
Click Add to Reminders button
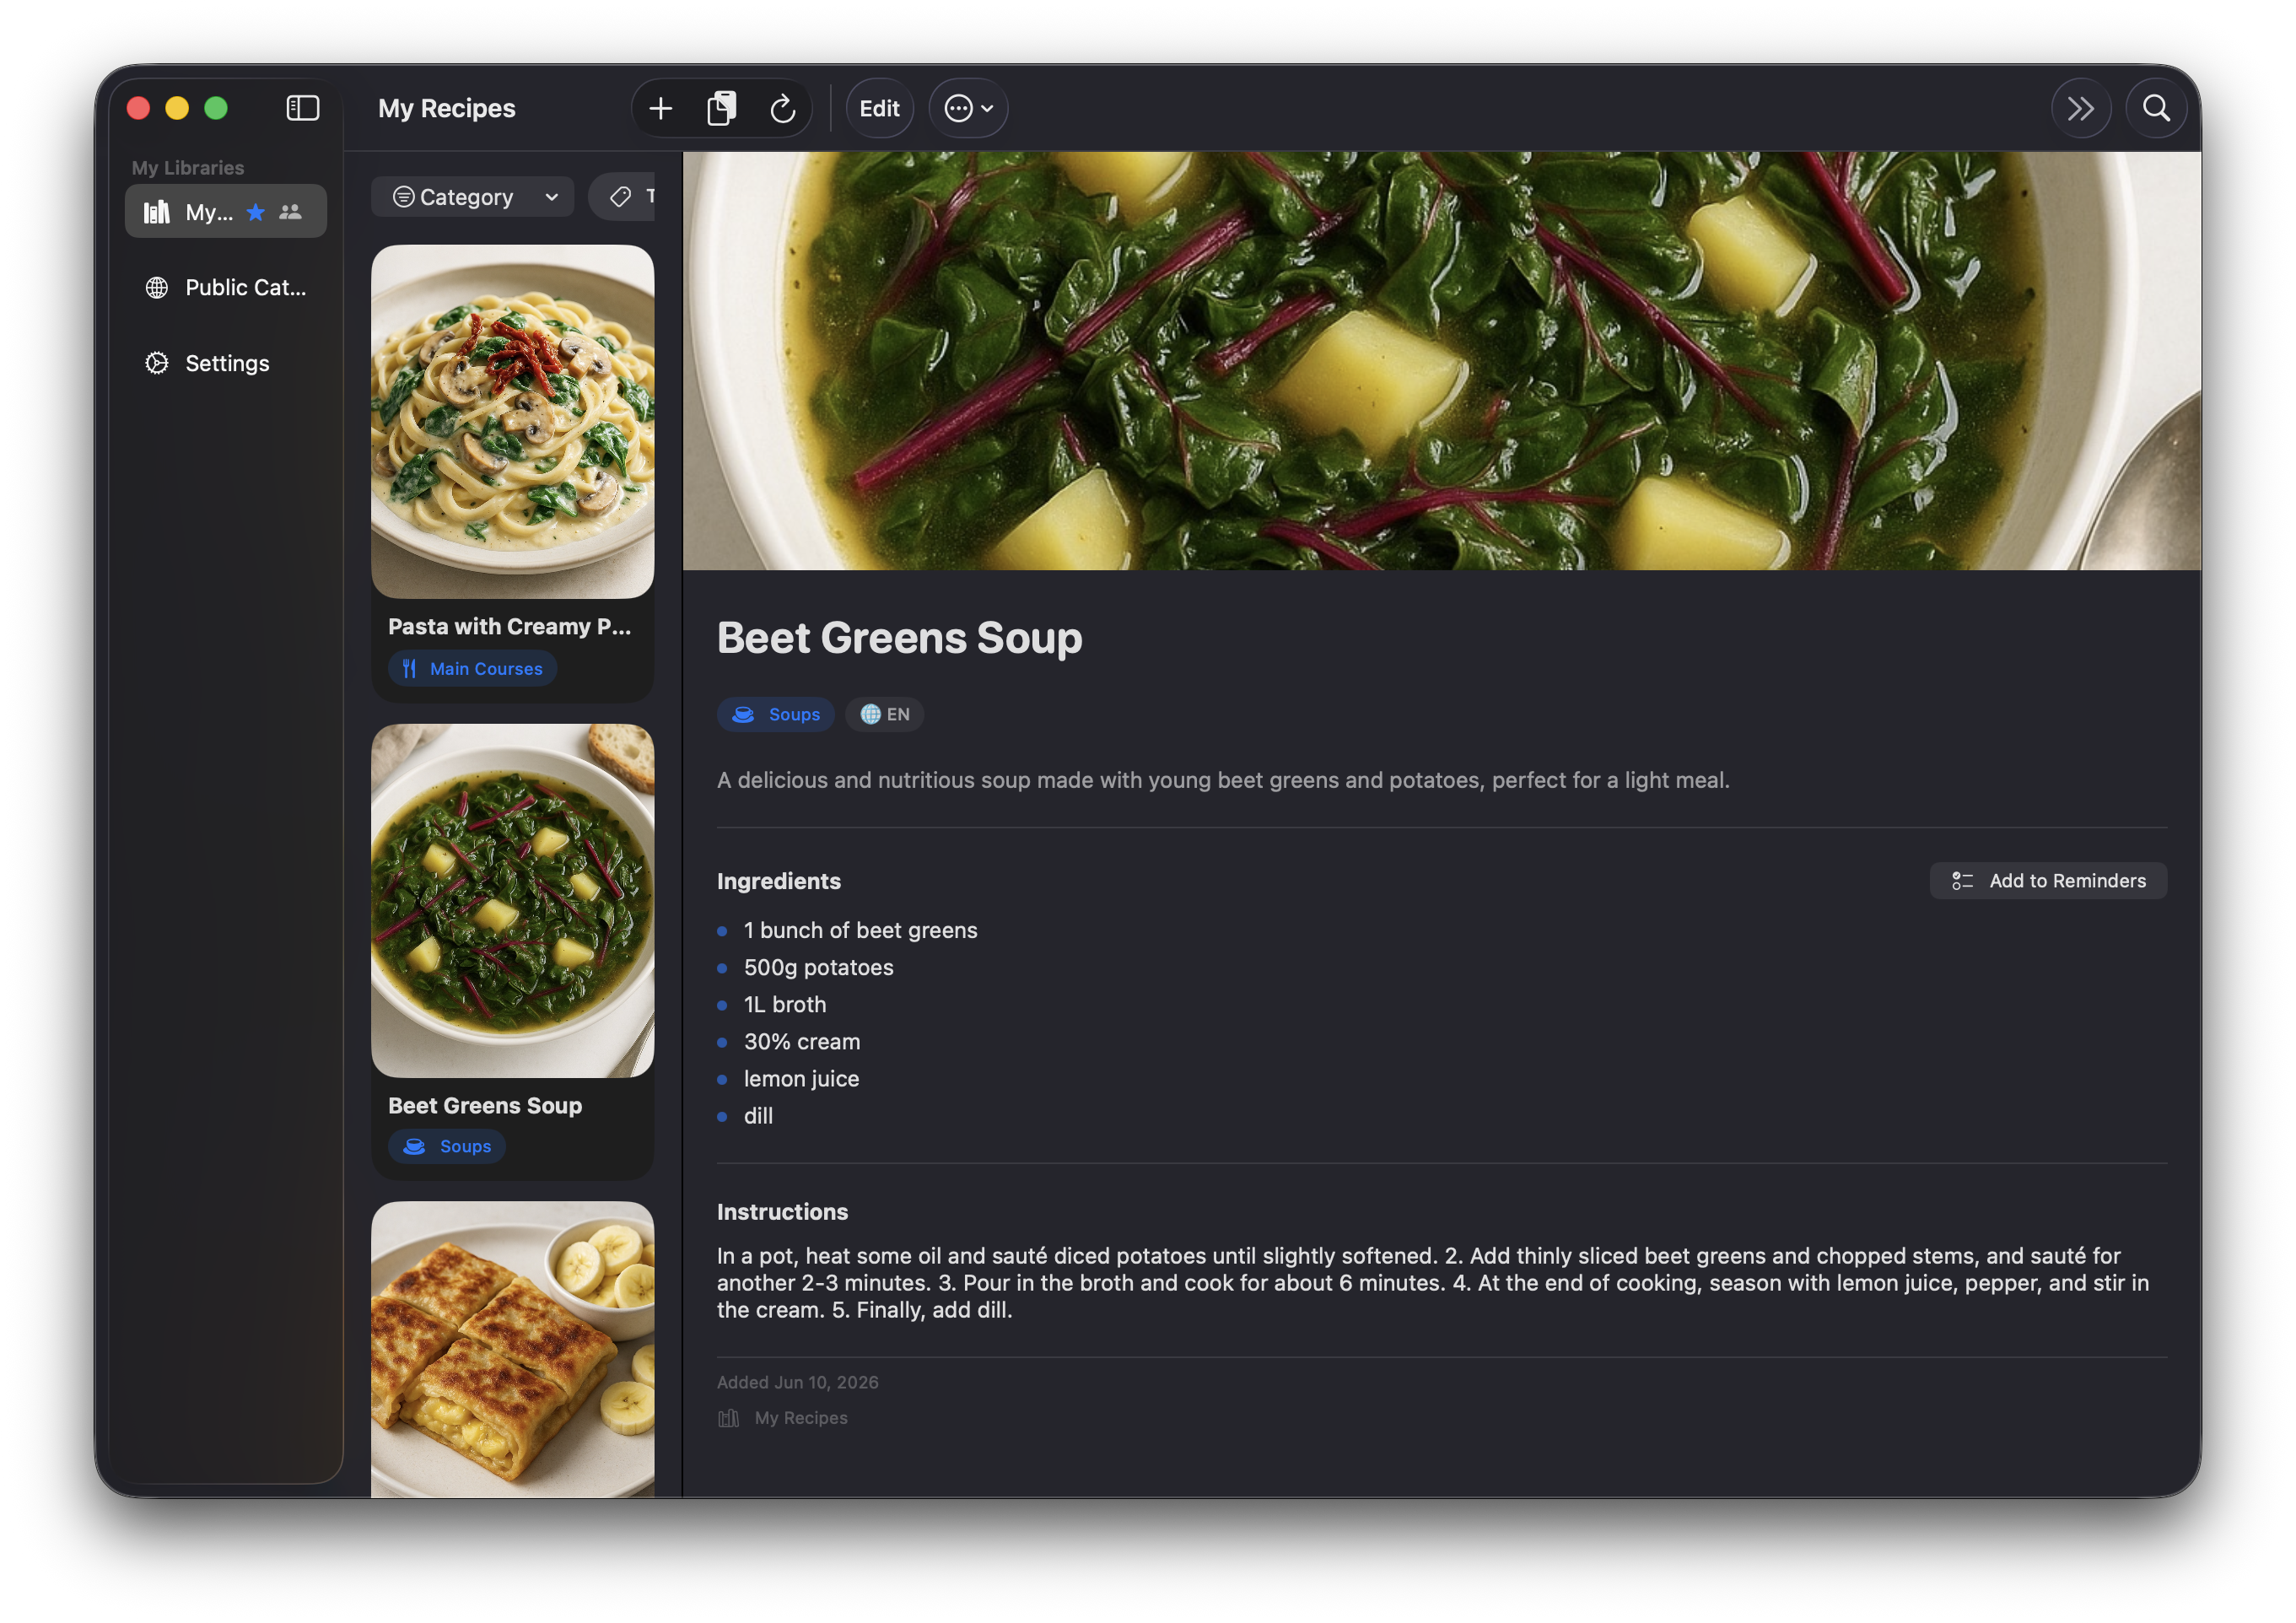[2048, 880]
